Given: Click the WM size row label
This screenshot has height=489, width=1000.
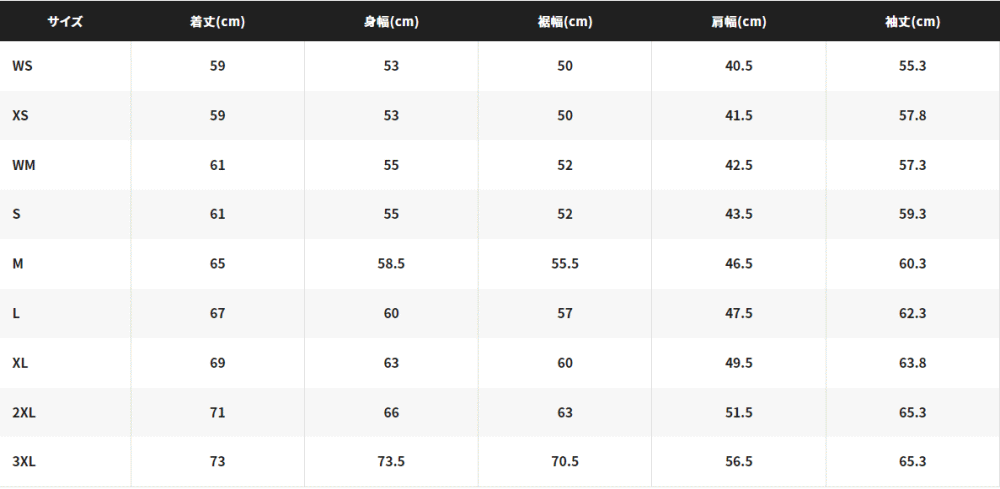Looking at the screenshot, I should (x=24, y=165).
